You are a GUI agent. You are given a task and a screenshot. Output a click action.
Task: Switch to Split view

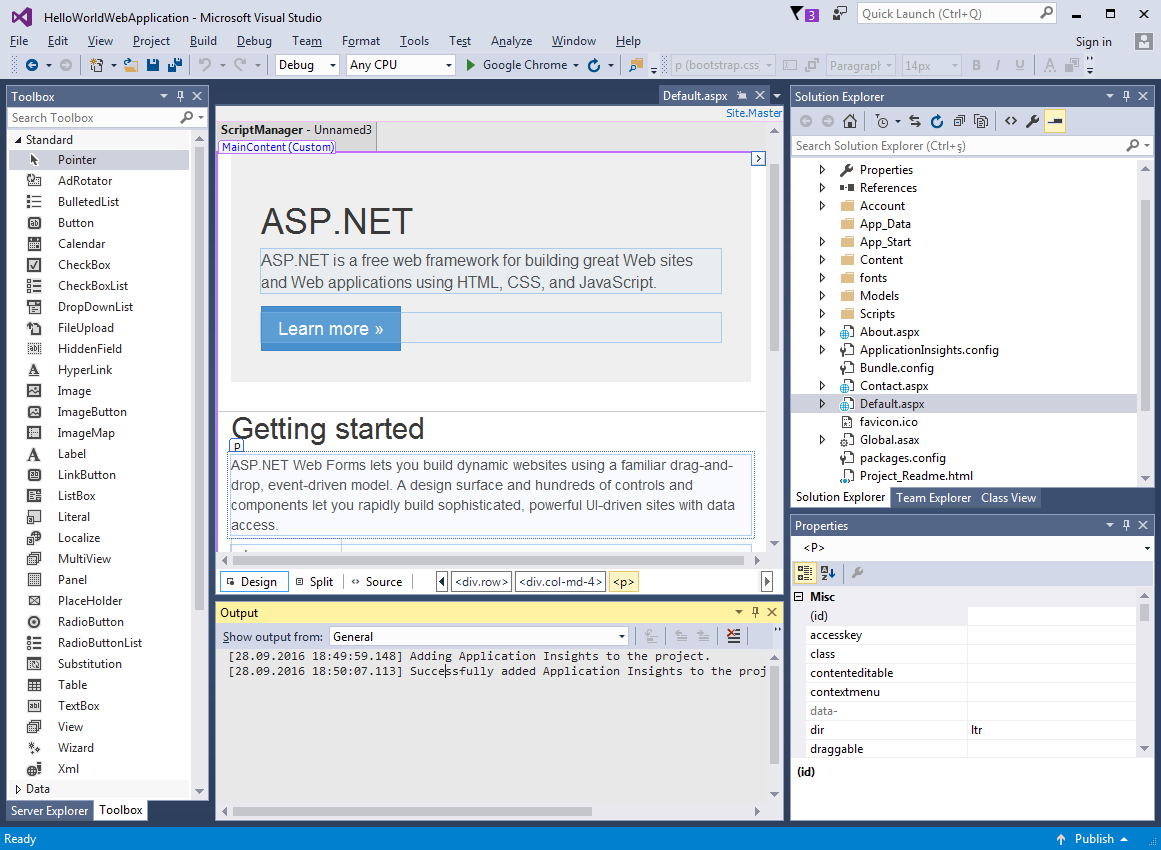click(314, 582)
